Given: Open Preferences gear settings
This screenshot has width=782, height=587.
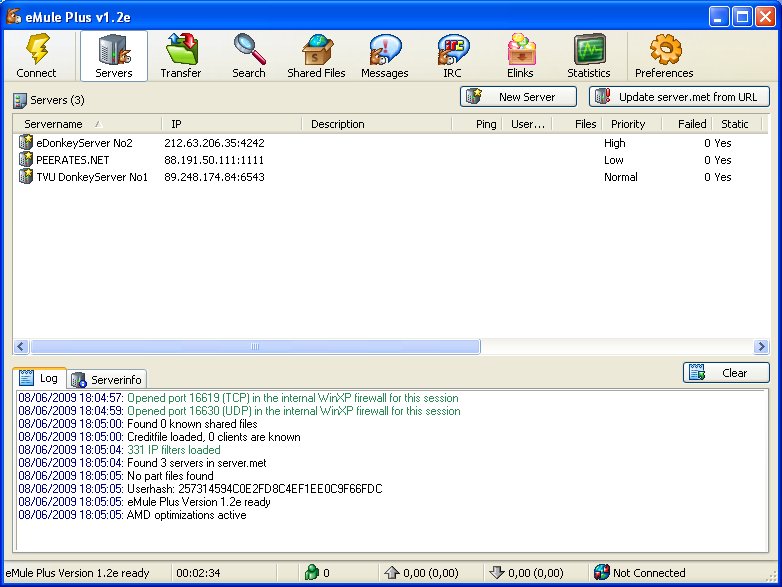Looking at the screenshot, I should click(x=664, y=56).
